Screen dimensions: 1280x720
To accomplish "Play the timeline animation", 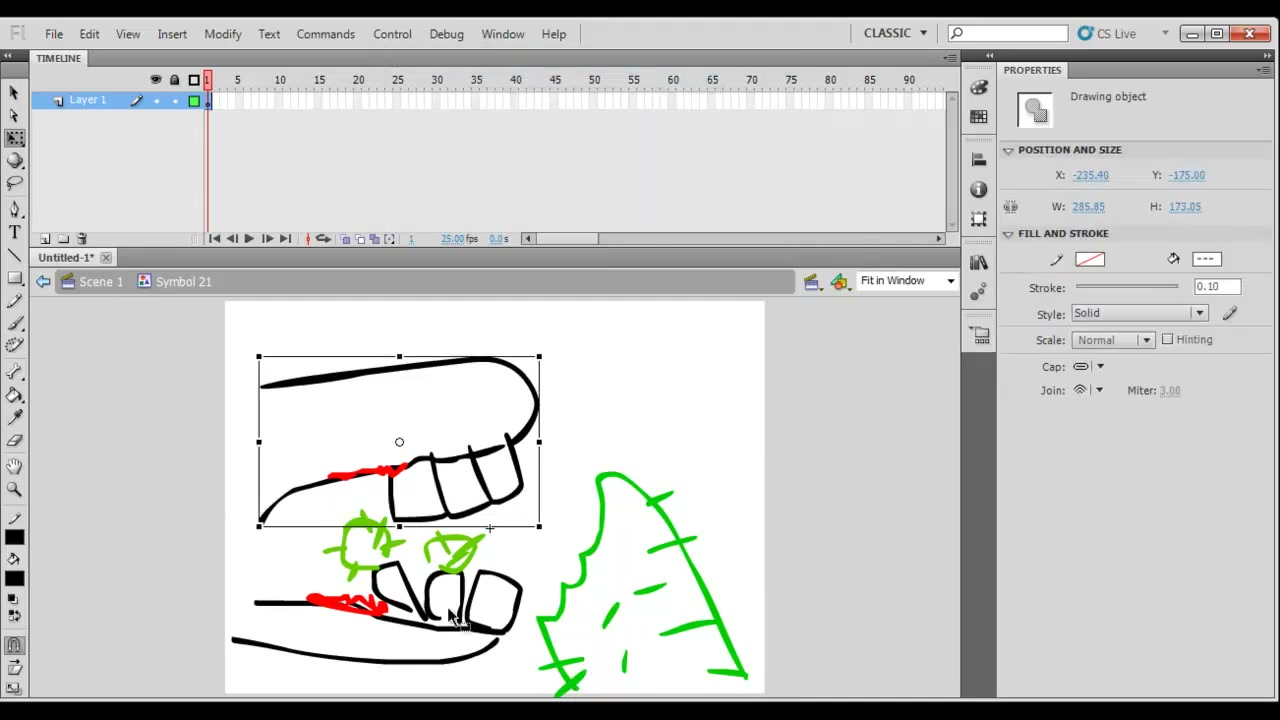I will pos(249,239).
